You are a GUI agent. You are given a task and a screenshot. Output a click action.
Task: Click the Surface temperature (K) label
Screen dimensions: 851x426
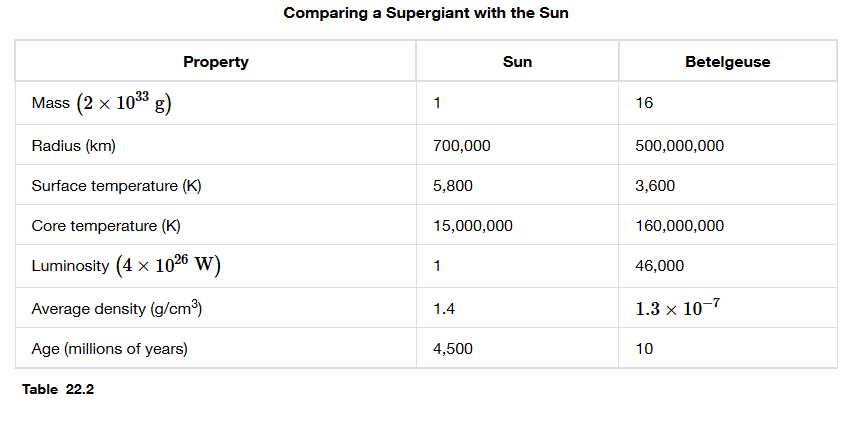(x=116, y=186)
